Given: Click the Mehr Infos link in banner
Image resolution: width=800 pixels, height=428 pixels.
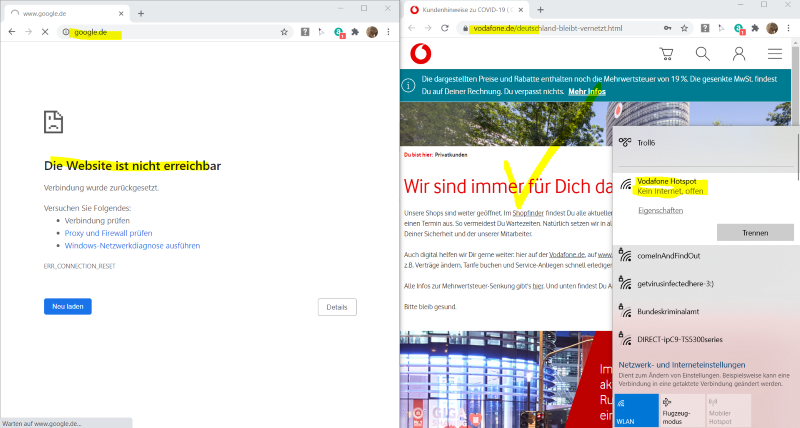Looking at the screenshot, I should click(x=587, y=92).
